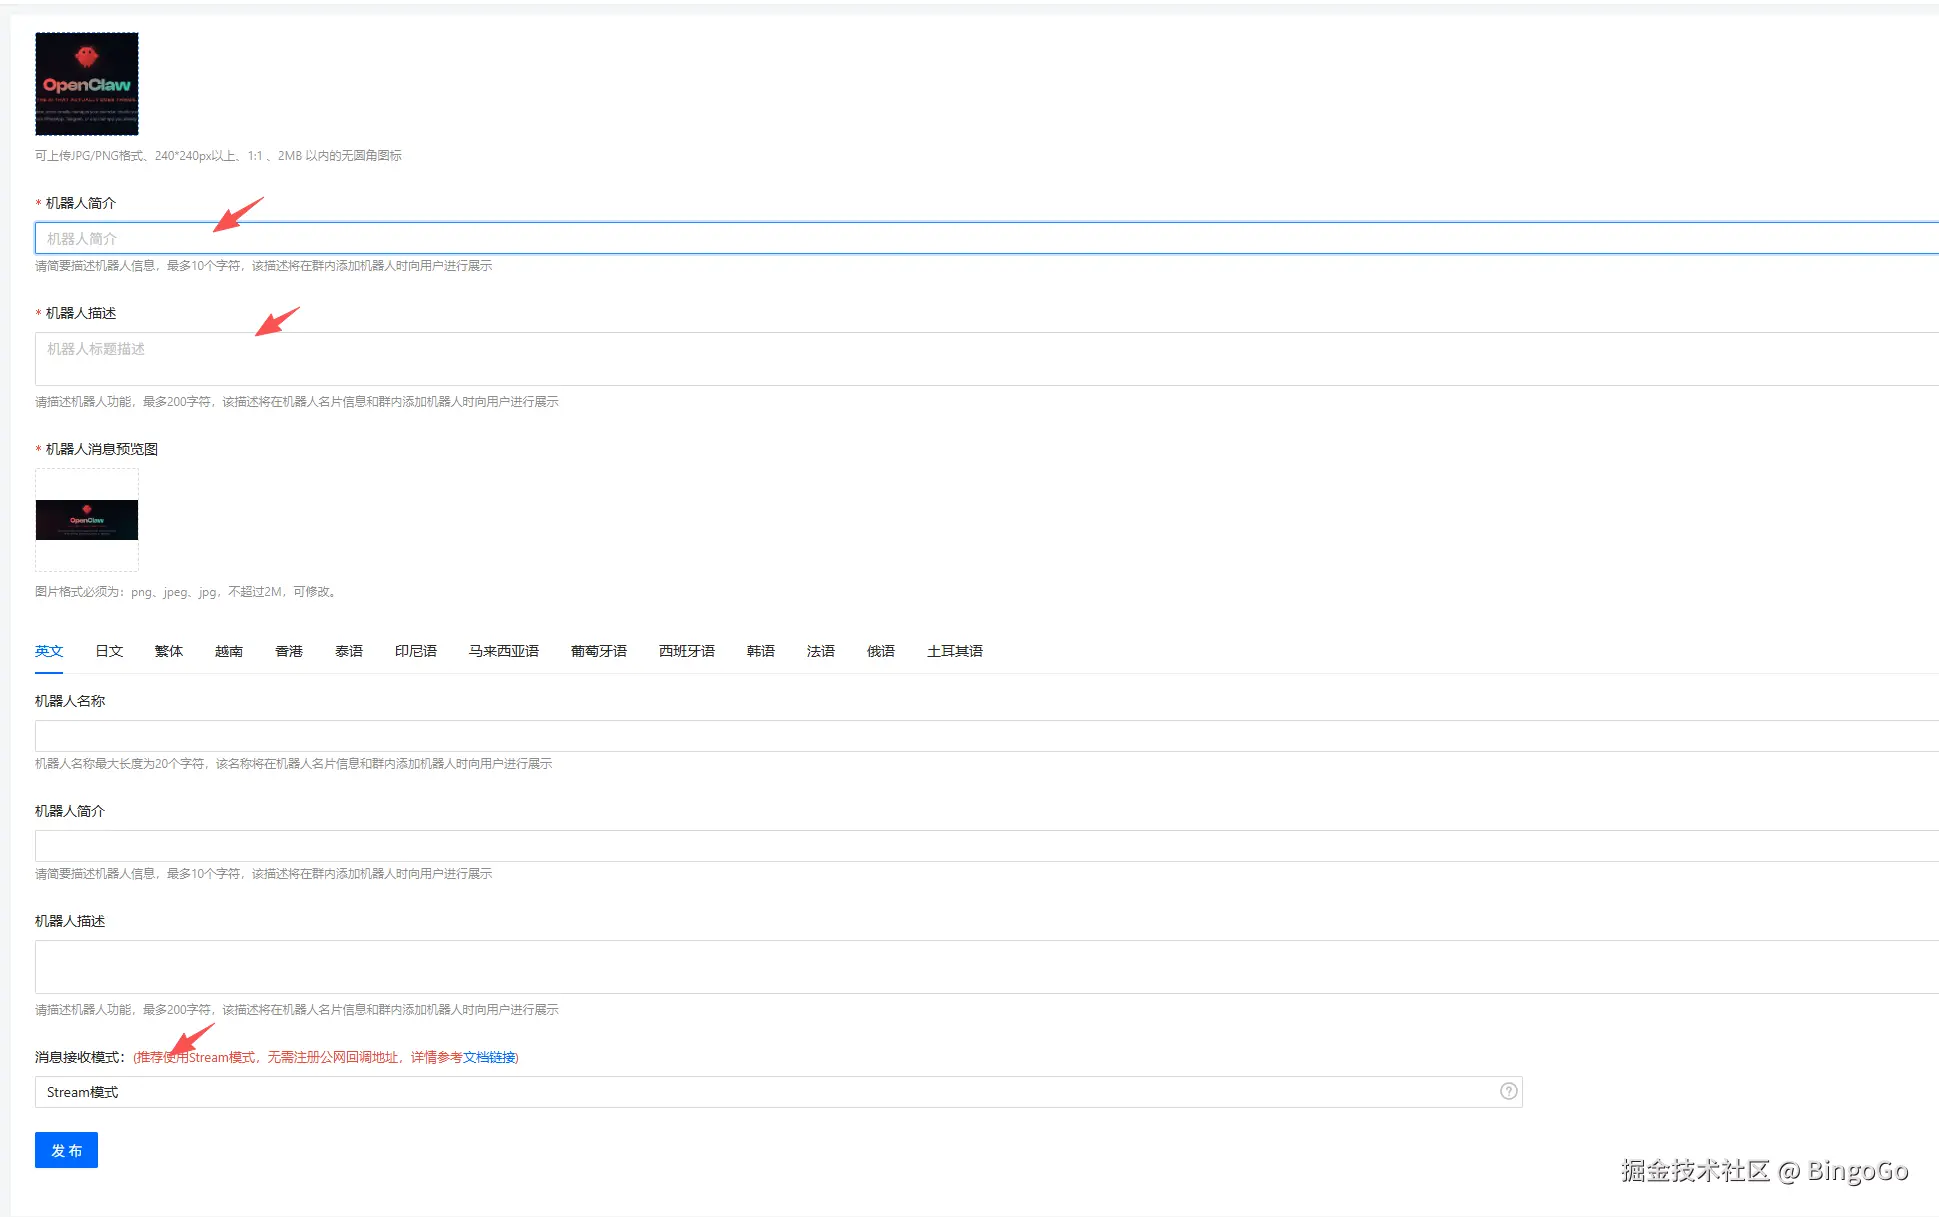Click the robot message preview image

coord(87,520)
